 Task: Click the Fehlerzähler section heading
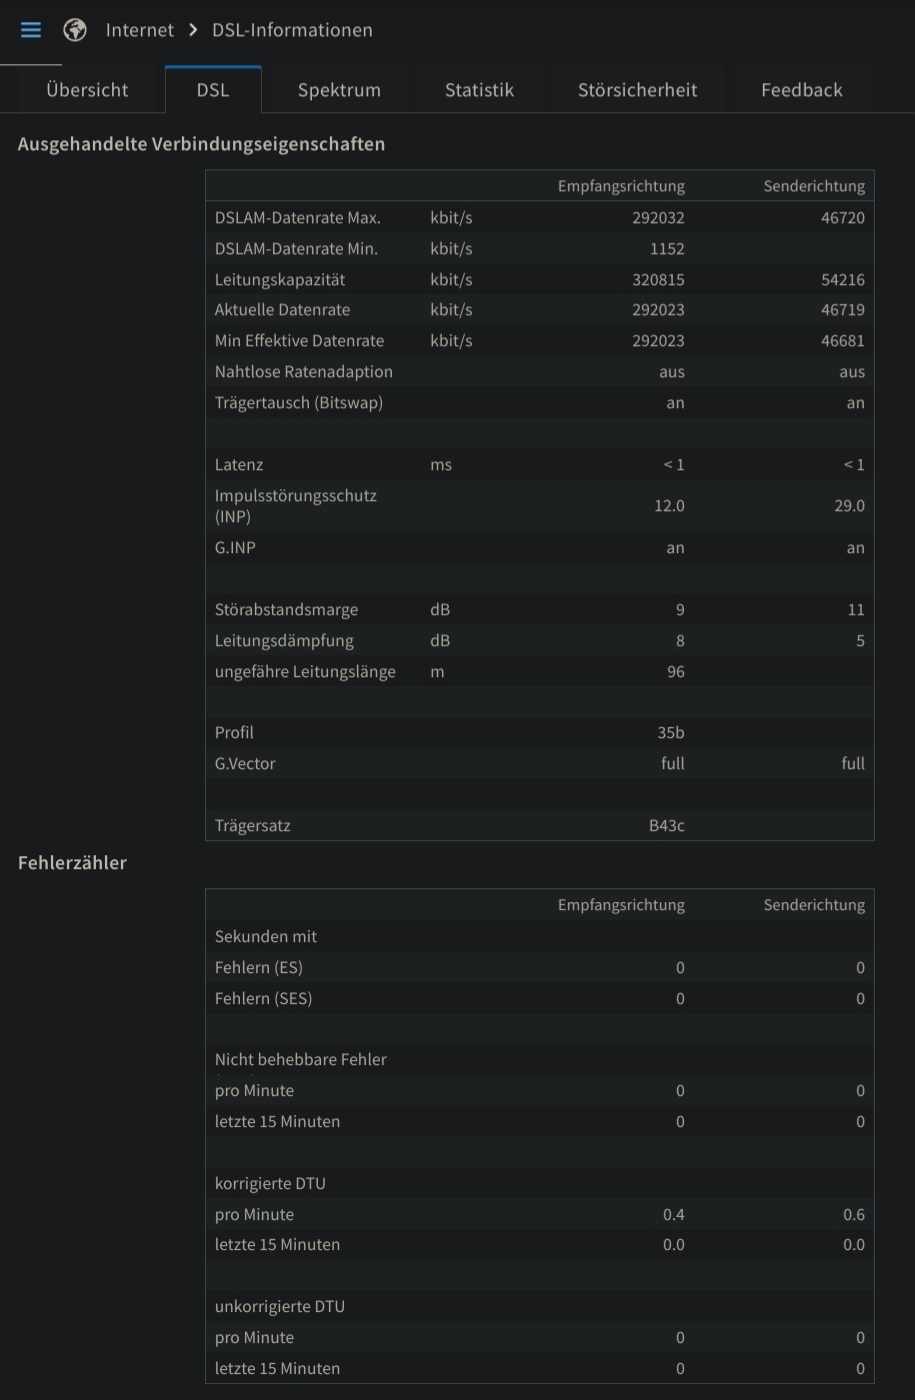pyautogui.click(x=72, y=862)
